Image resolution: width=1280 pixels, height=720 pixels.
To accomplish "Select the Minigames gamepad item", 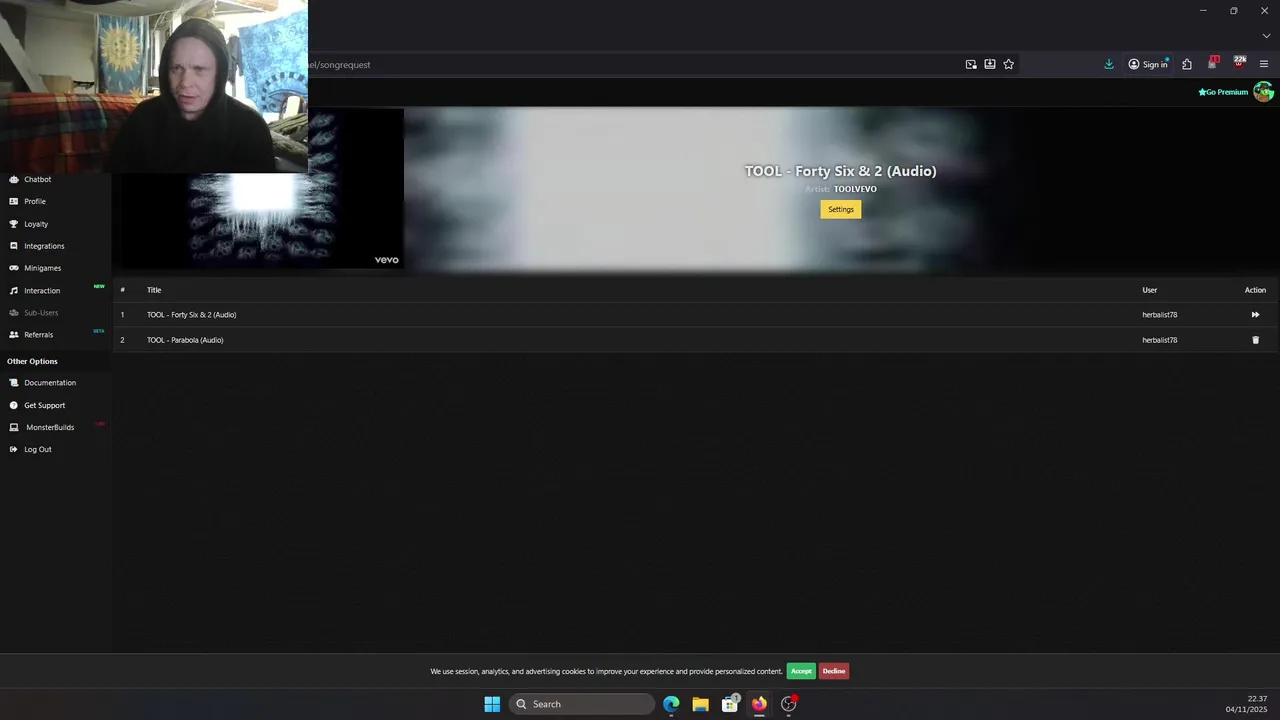I will point(42,268).
